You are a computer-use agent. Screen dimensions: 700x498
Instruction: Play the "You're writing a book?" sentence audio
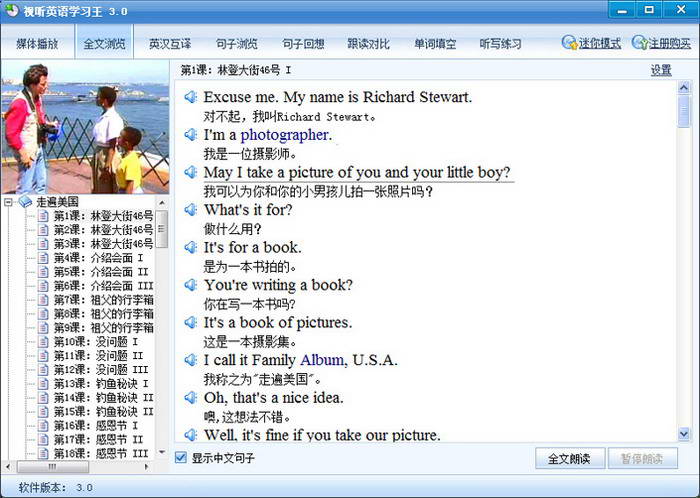(x=189, y=285)
